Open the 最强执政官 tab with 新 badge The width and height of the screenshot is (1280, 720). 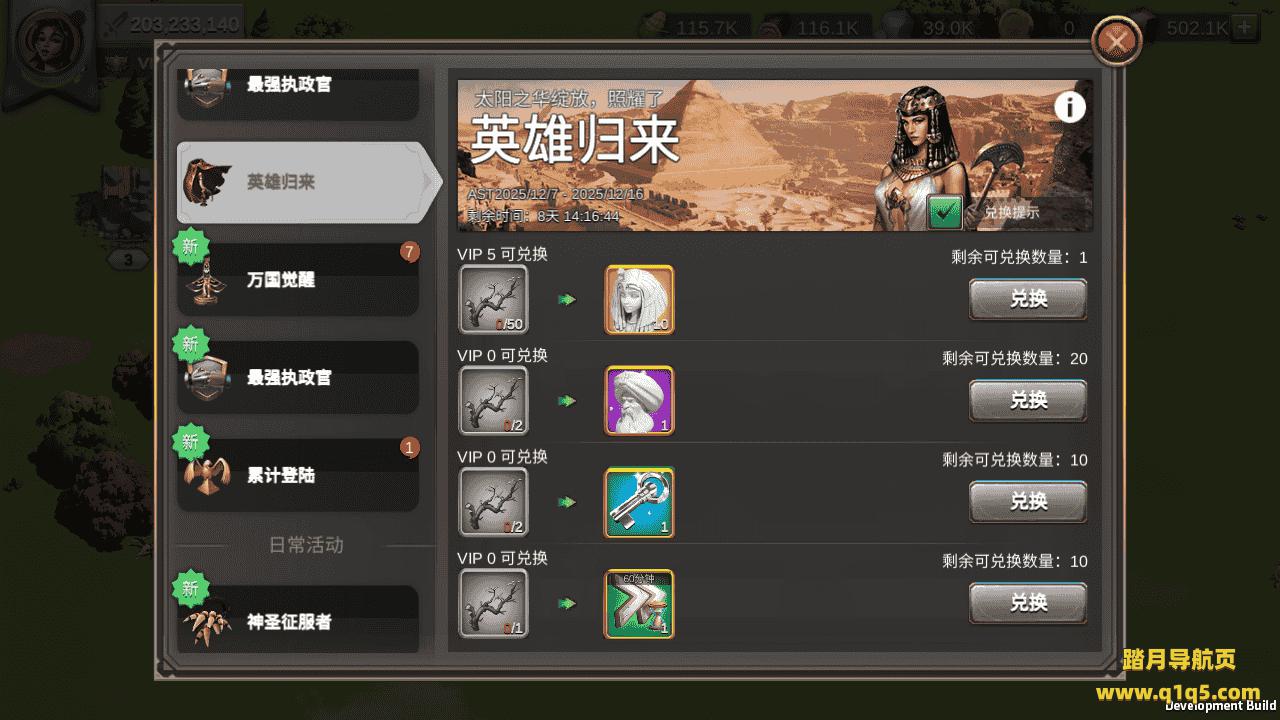click(x=298, y=377)
